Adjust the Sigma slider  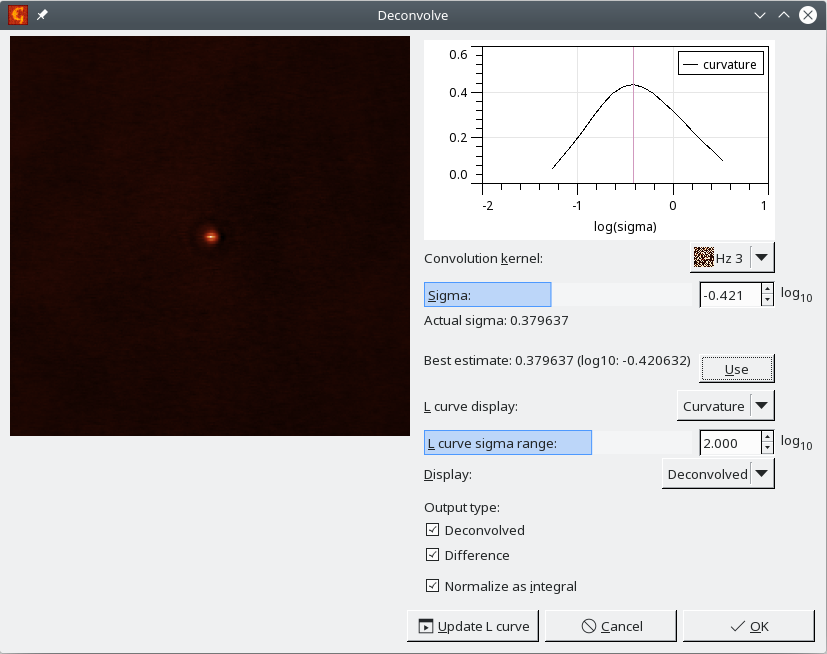click(557, 294)
